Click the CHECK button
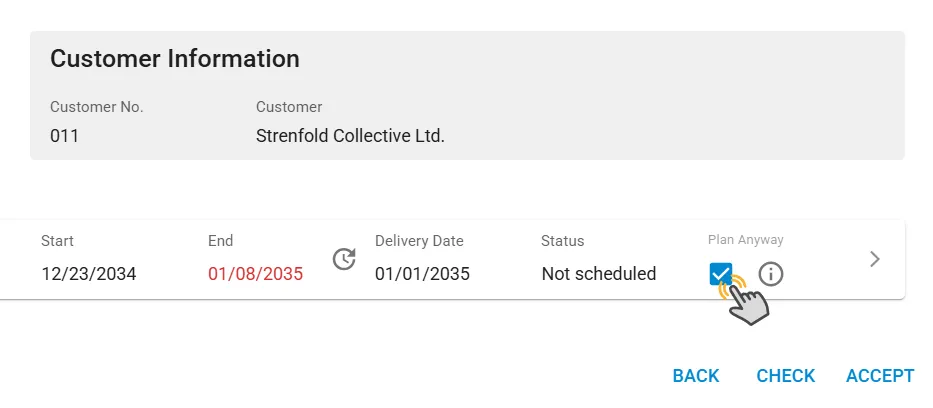 coord(785,376)
